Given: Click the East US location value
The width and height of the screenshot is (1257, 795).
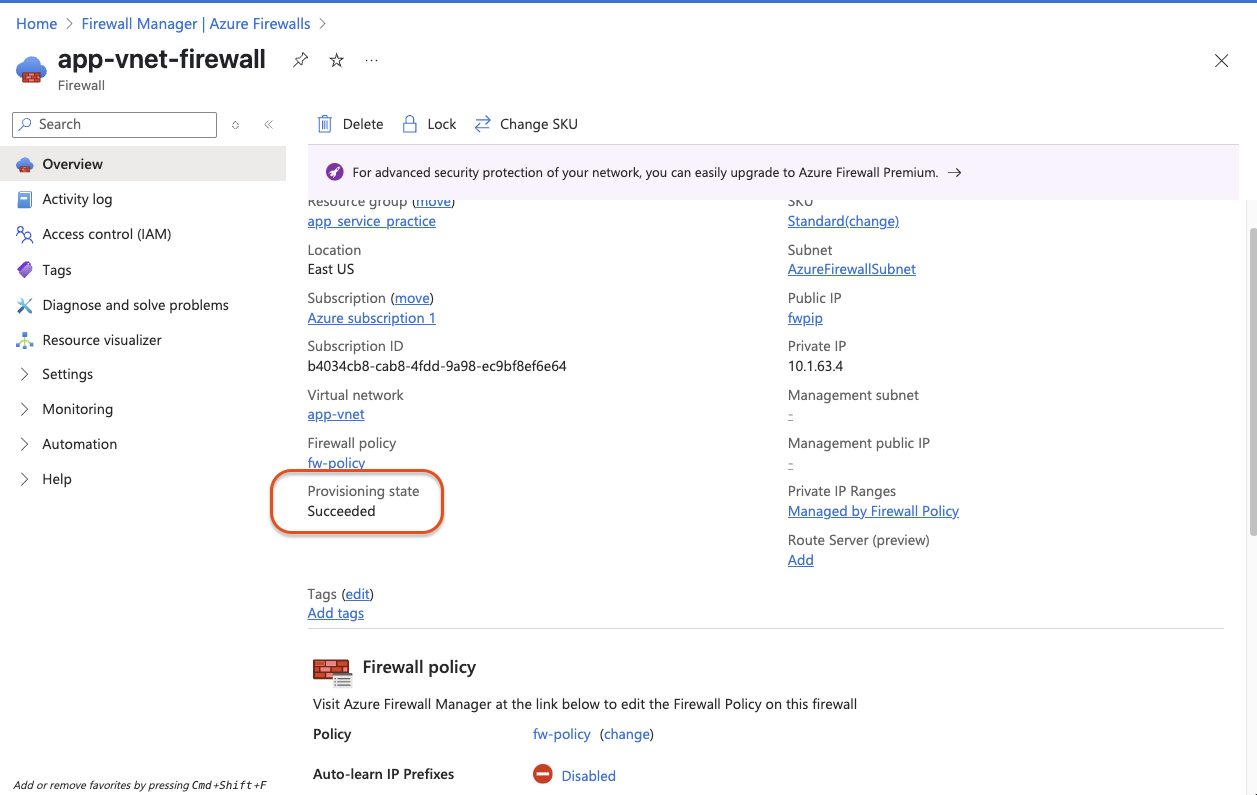Looking at the screenshot, I should [x=331, y=269].
